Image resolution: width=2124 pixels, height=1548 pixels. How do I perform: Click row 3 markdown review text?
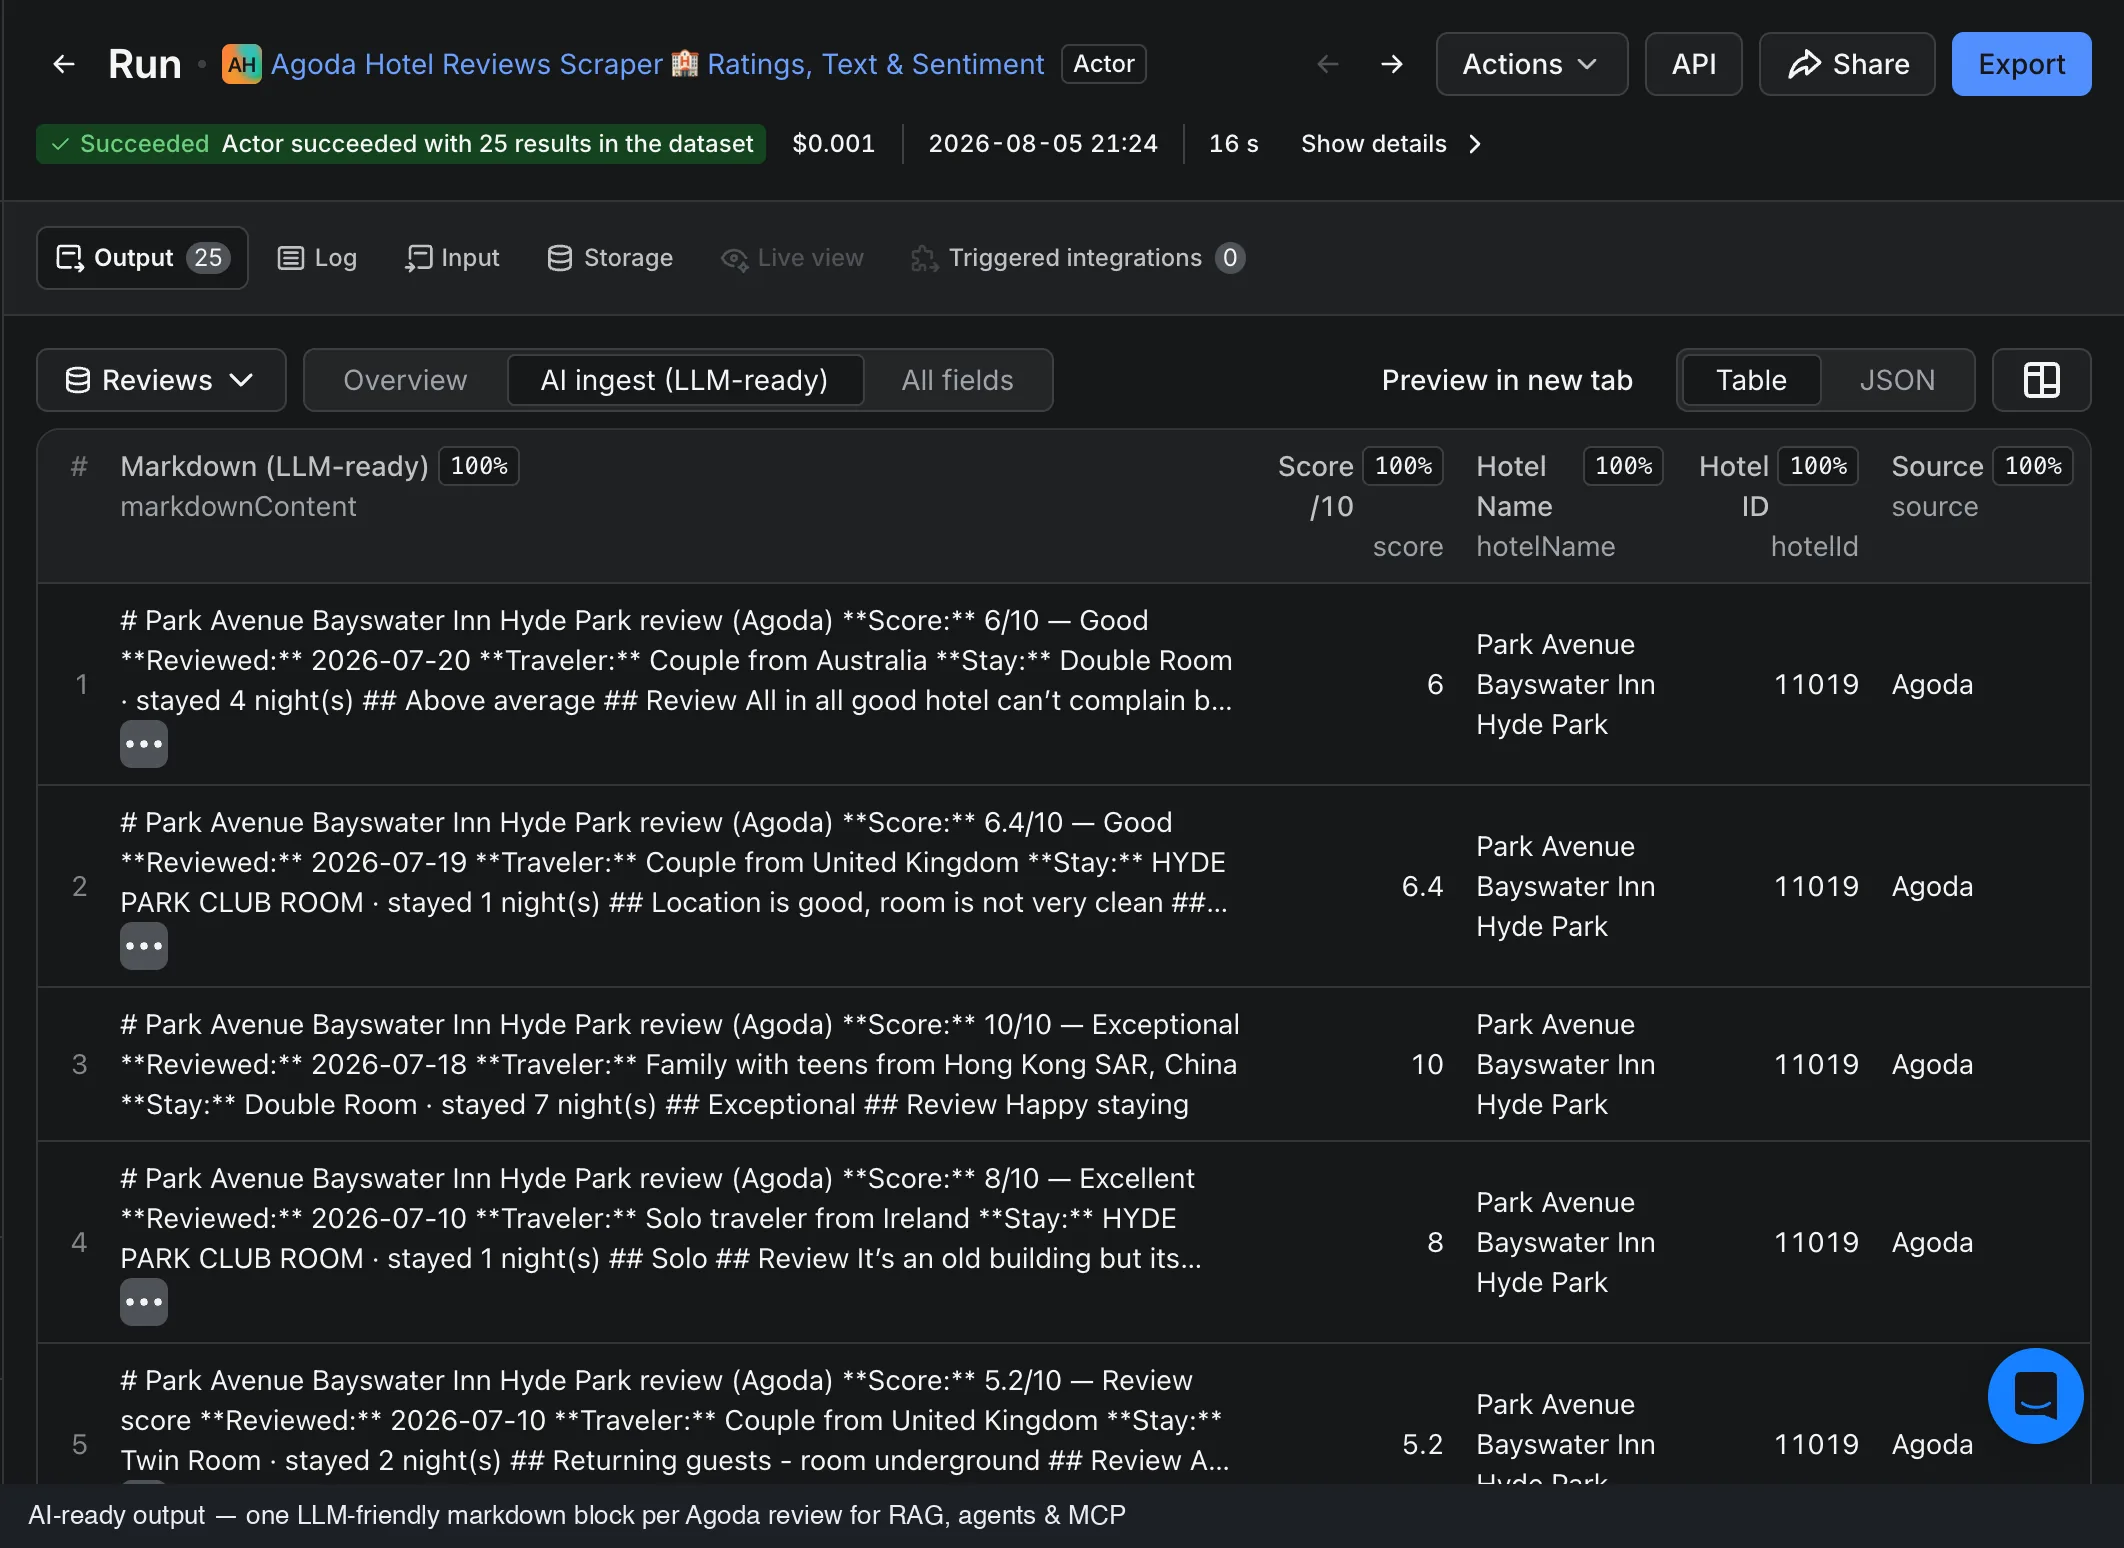pos(680,1064)
